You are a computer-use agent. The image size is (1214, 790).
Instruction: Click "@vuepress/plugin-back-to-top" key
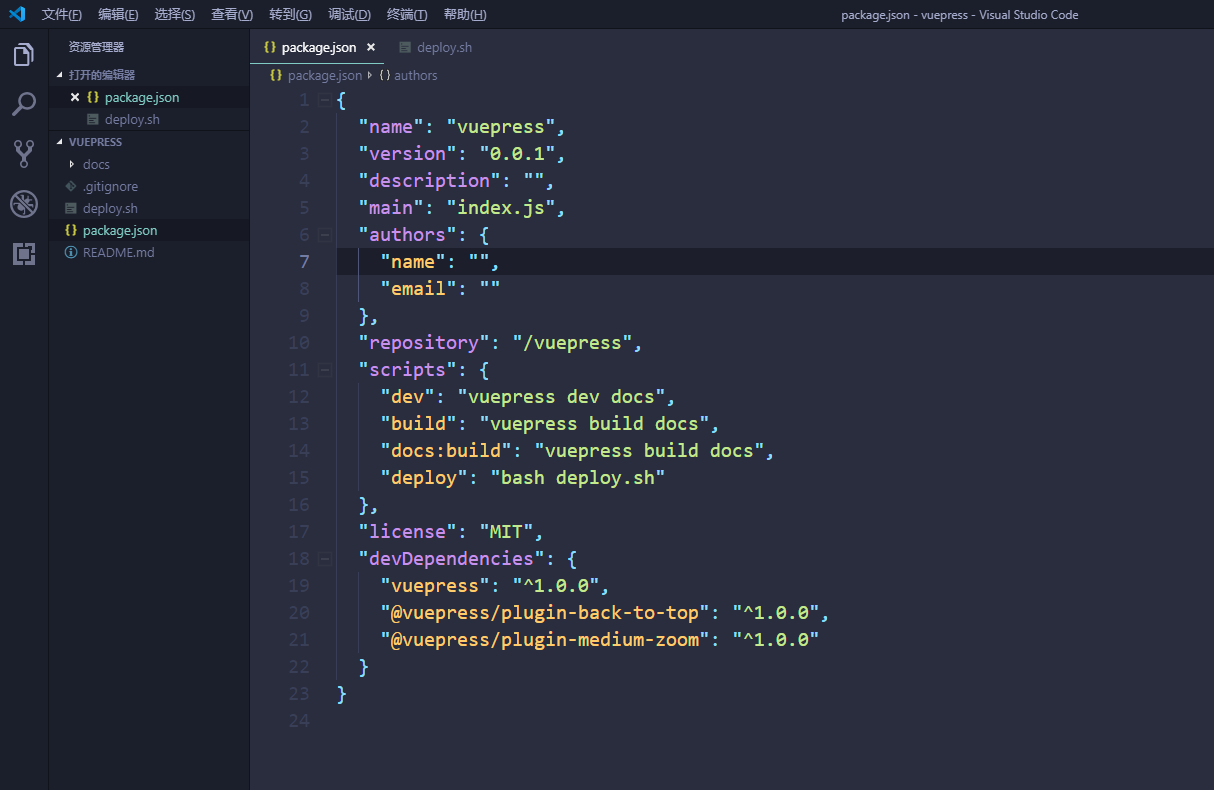pos(545,613)
